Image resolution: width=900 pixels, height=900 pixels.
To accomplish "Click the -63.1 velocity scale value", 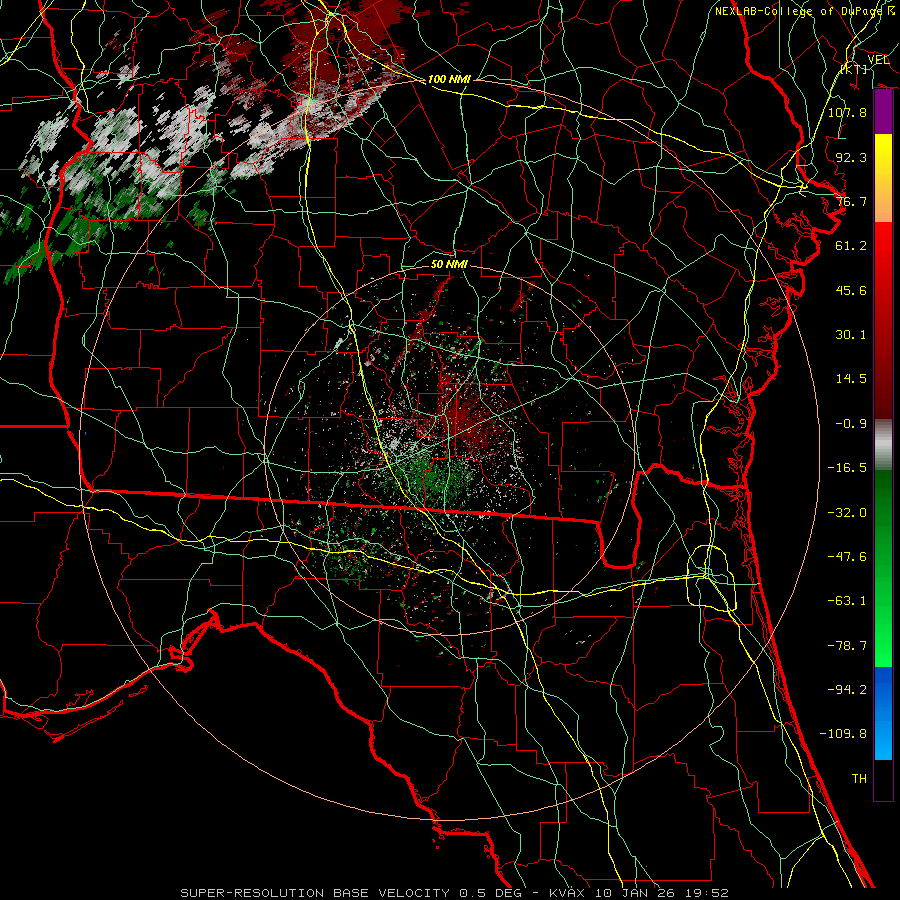I will click(x=847, y=601).
